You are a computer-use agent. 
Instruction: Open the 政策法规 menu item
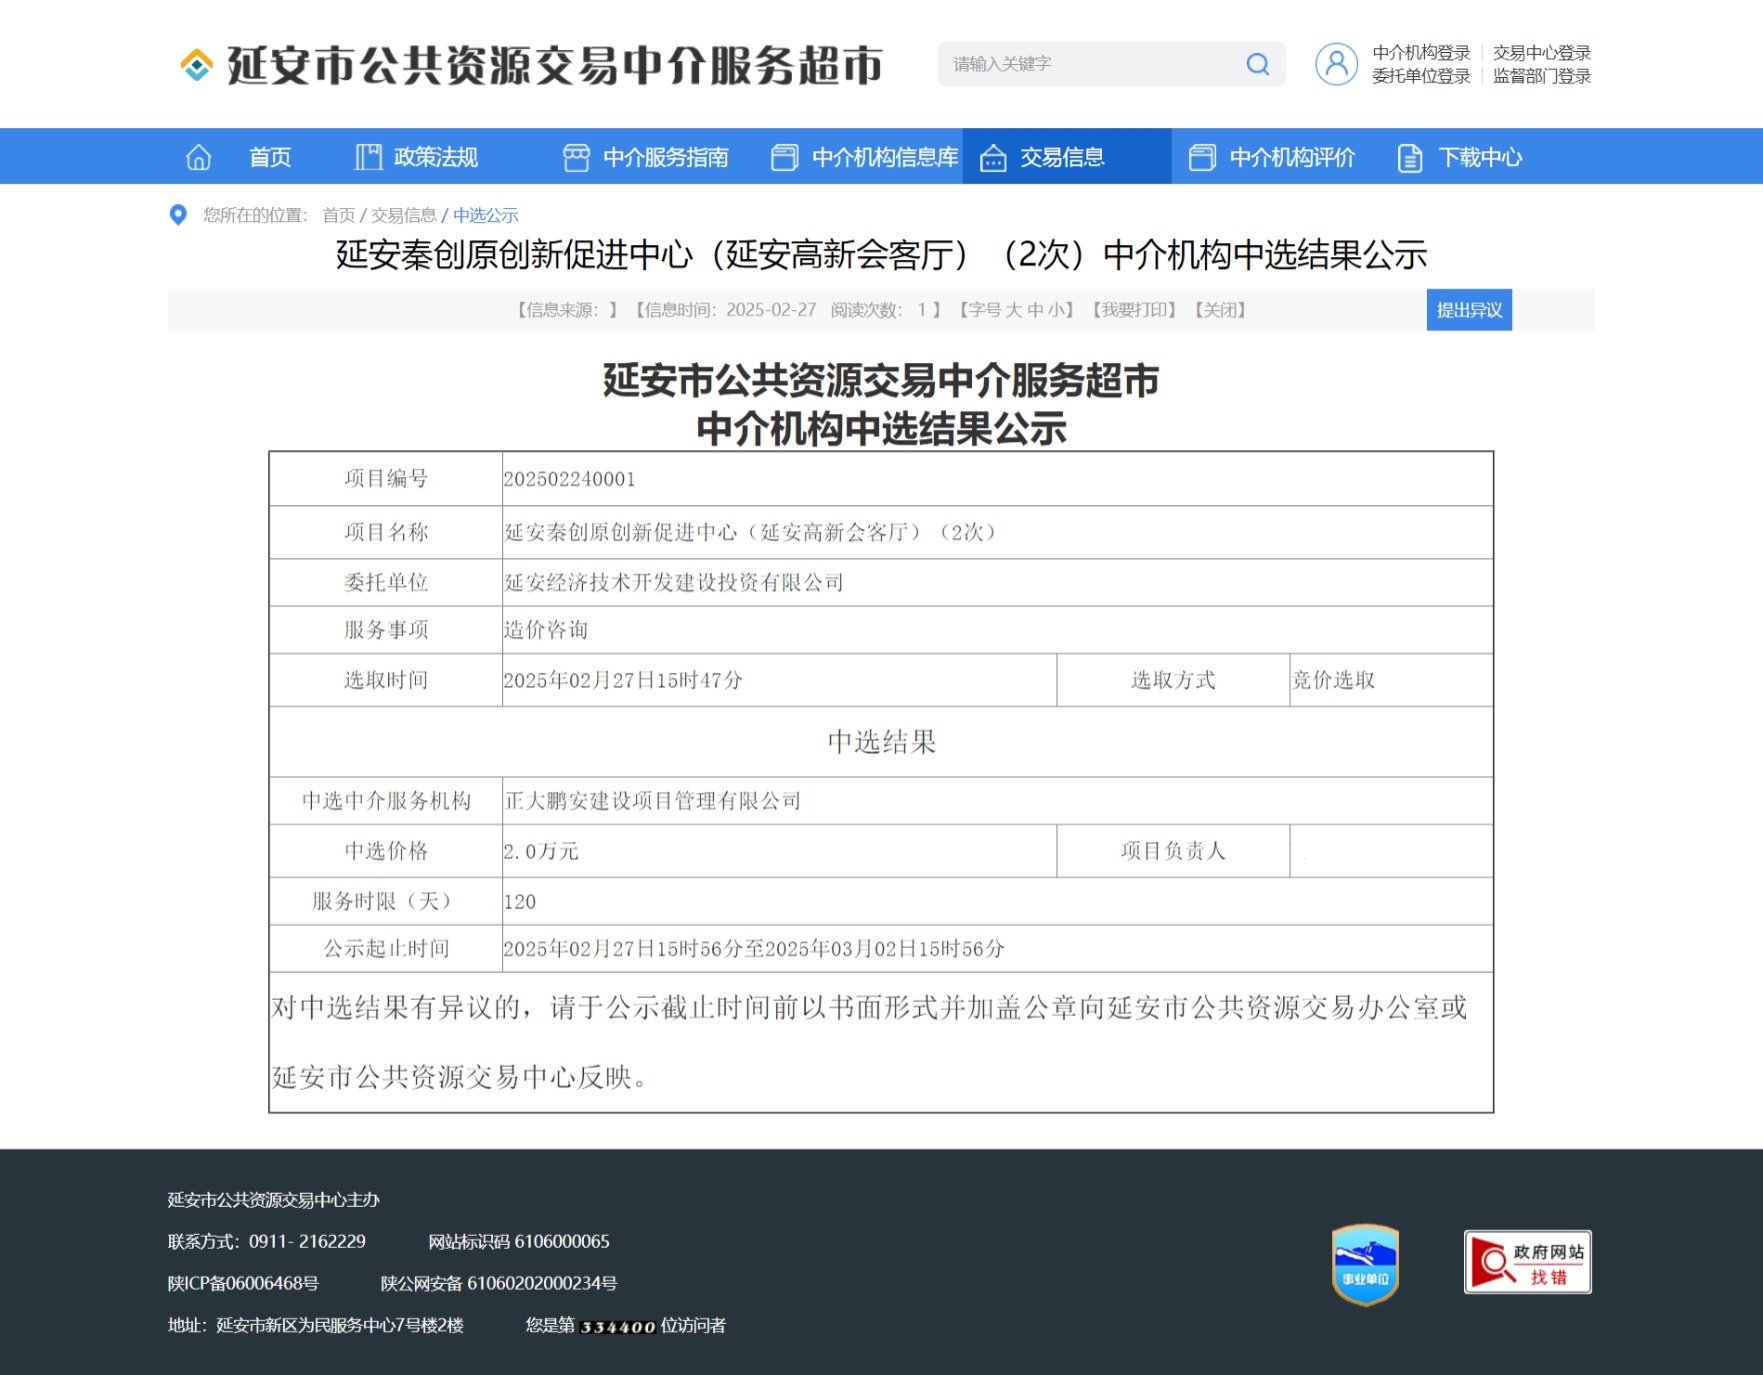coord(435,157)
